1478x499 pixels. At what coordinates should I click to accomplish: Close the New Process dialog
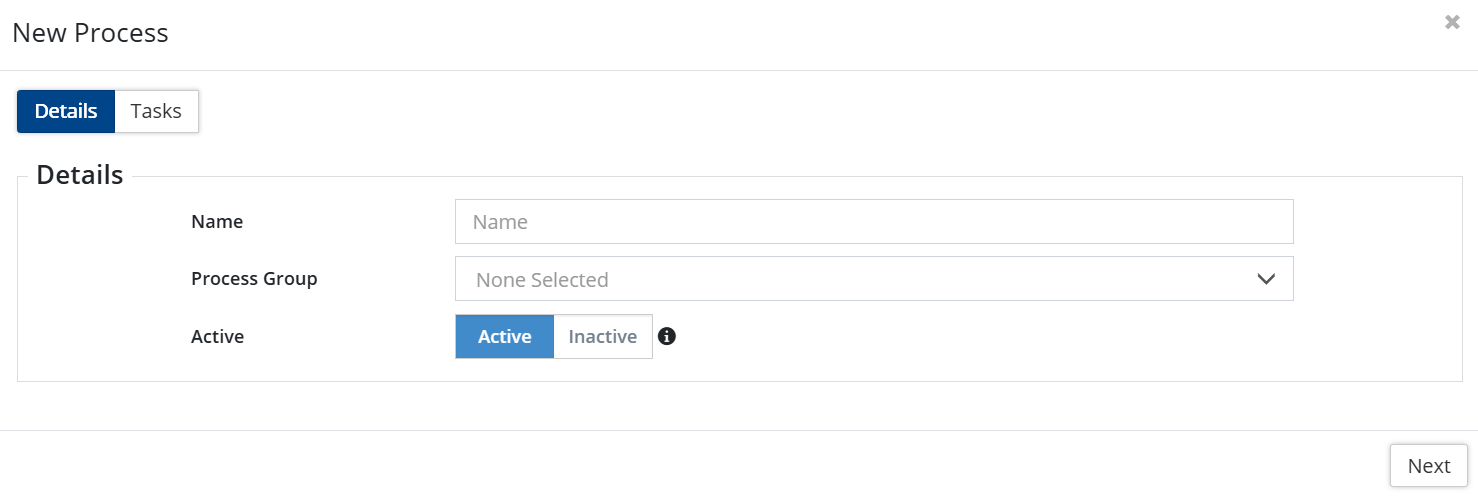pos(1452,22)
